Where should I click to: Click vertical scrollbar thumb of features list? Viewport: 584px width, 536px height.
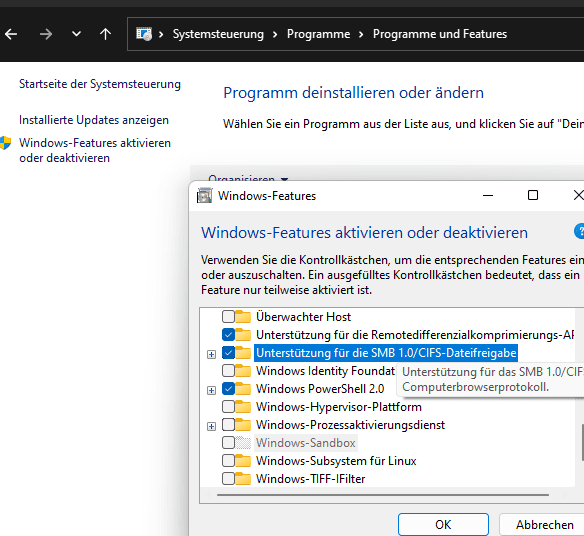click(582, 443)
